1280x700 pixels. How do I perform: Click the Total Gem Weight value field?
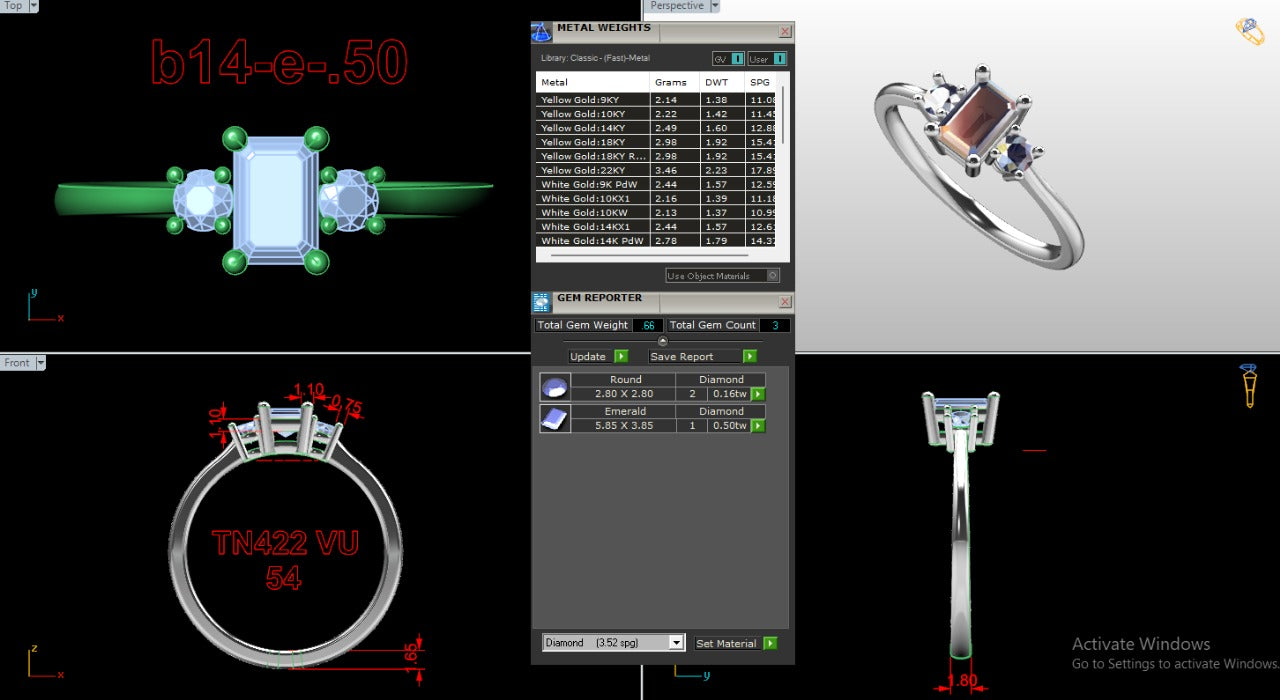648,325
